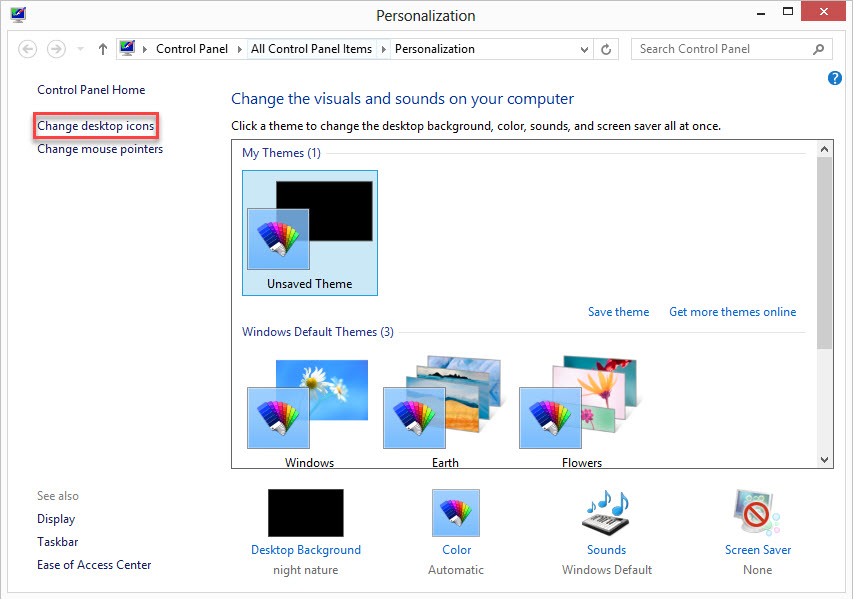The image size is (853, 599).
Task: Click the Search Control Panel field
Action: coord(732,49)
